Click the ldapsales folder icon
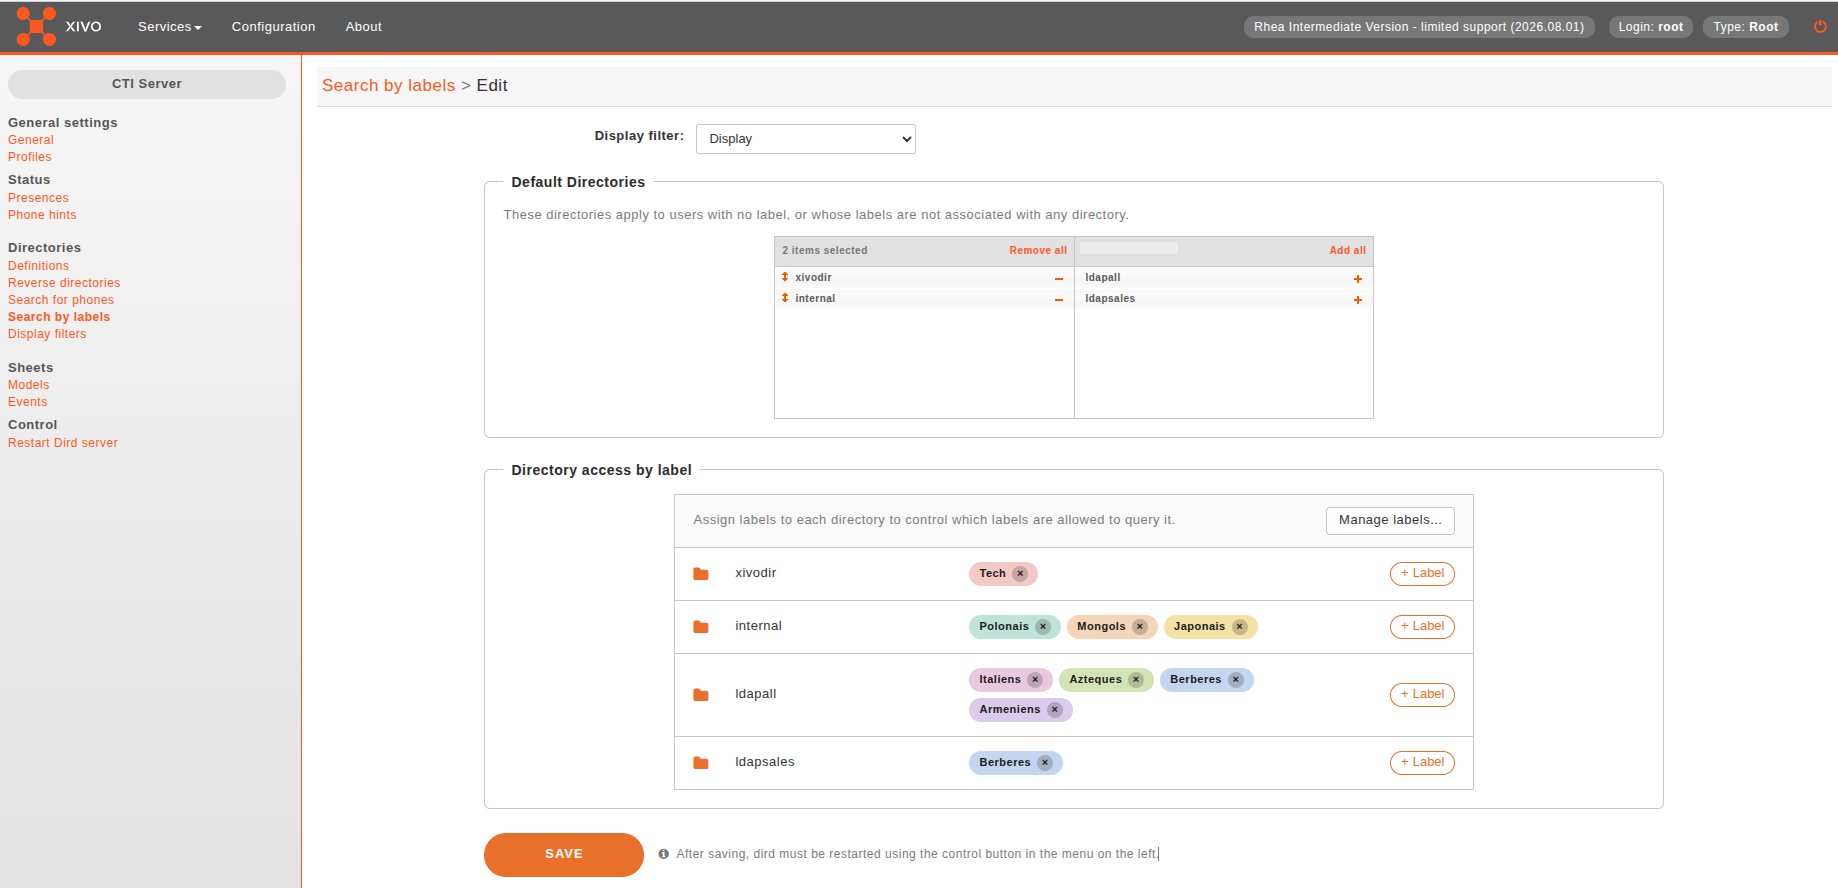 point(701,763)
